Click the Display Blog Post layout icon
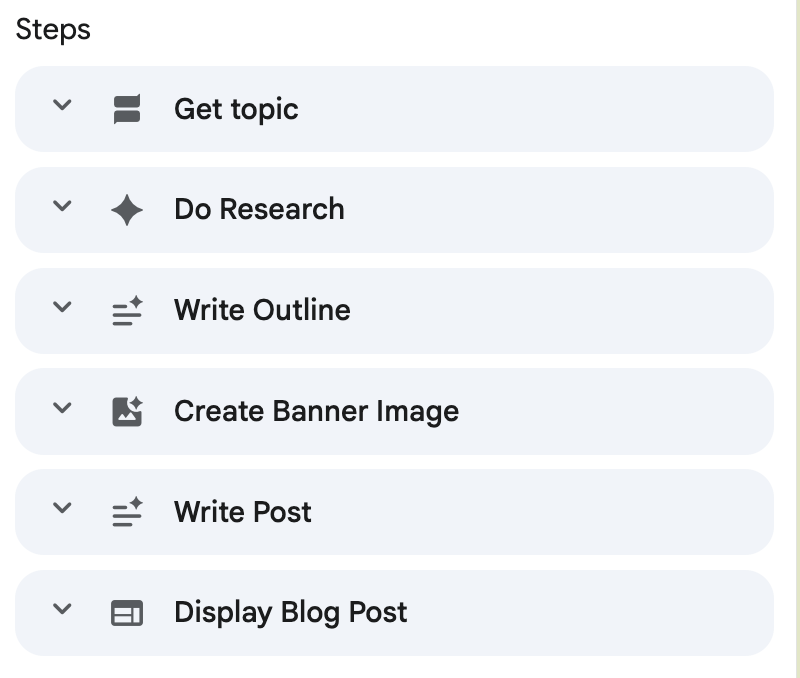800x678 pixels. [127, 613]
